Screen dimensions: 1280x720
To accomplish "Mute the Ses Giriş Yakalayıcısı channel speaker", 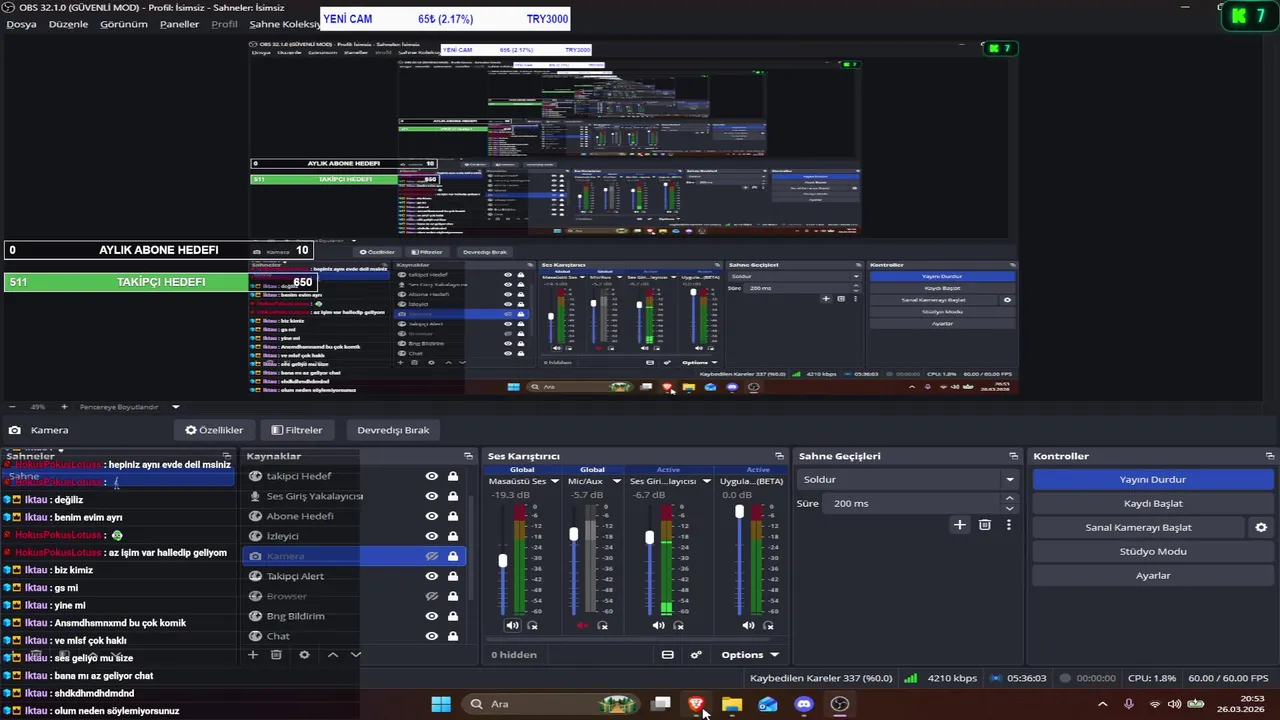I will 658,626.
